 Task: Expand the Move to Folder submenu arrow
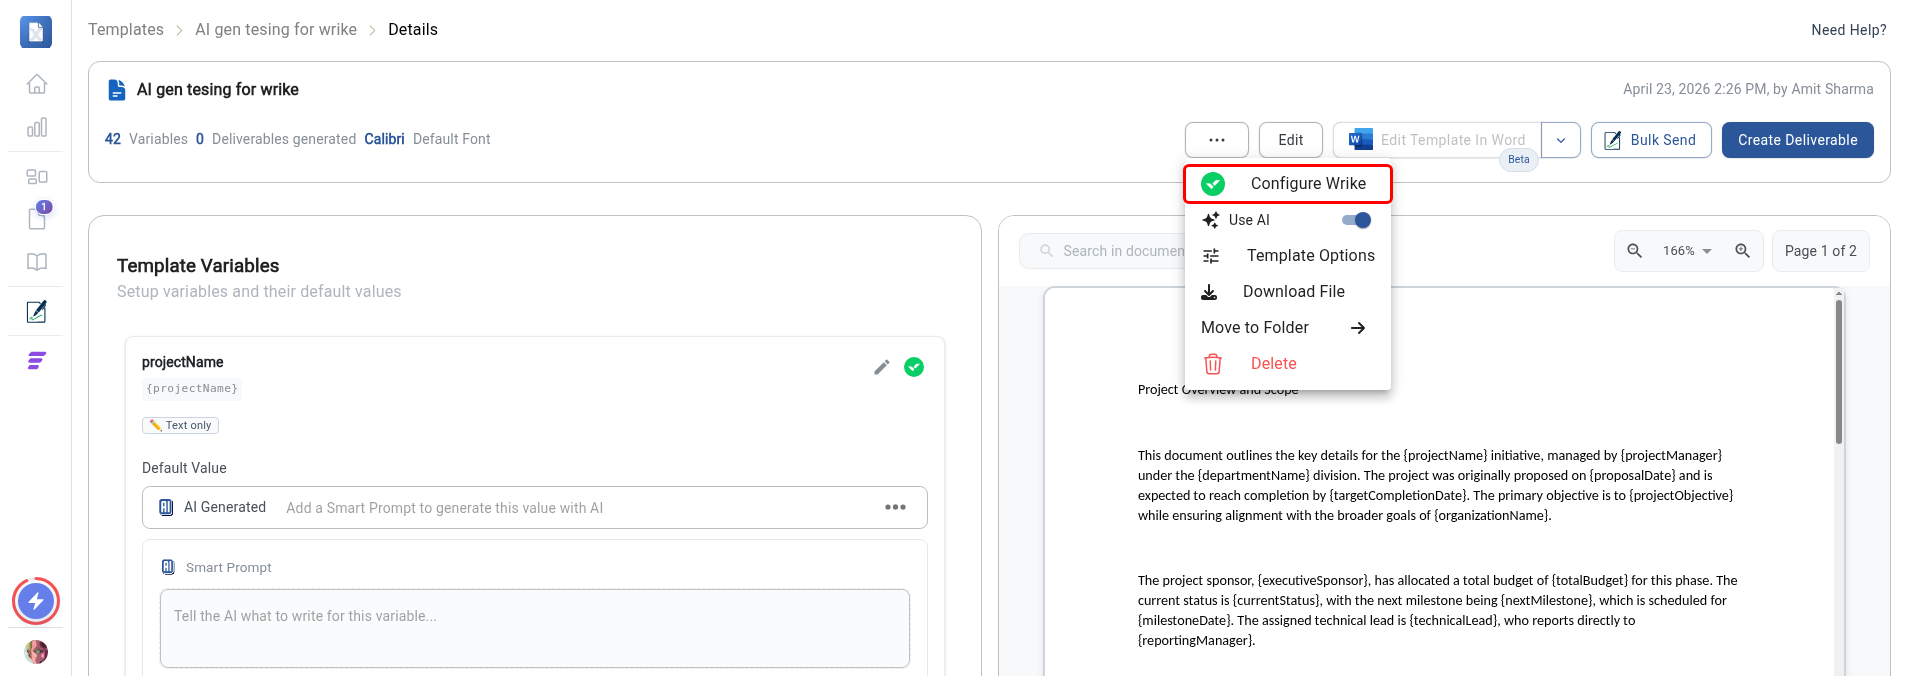(1358, 328)
